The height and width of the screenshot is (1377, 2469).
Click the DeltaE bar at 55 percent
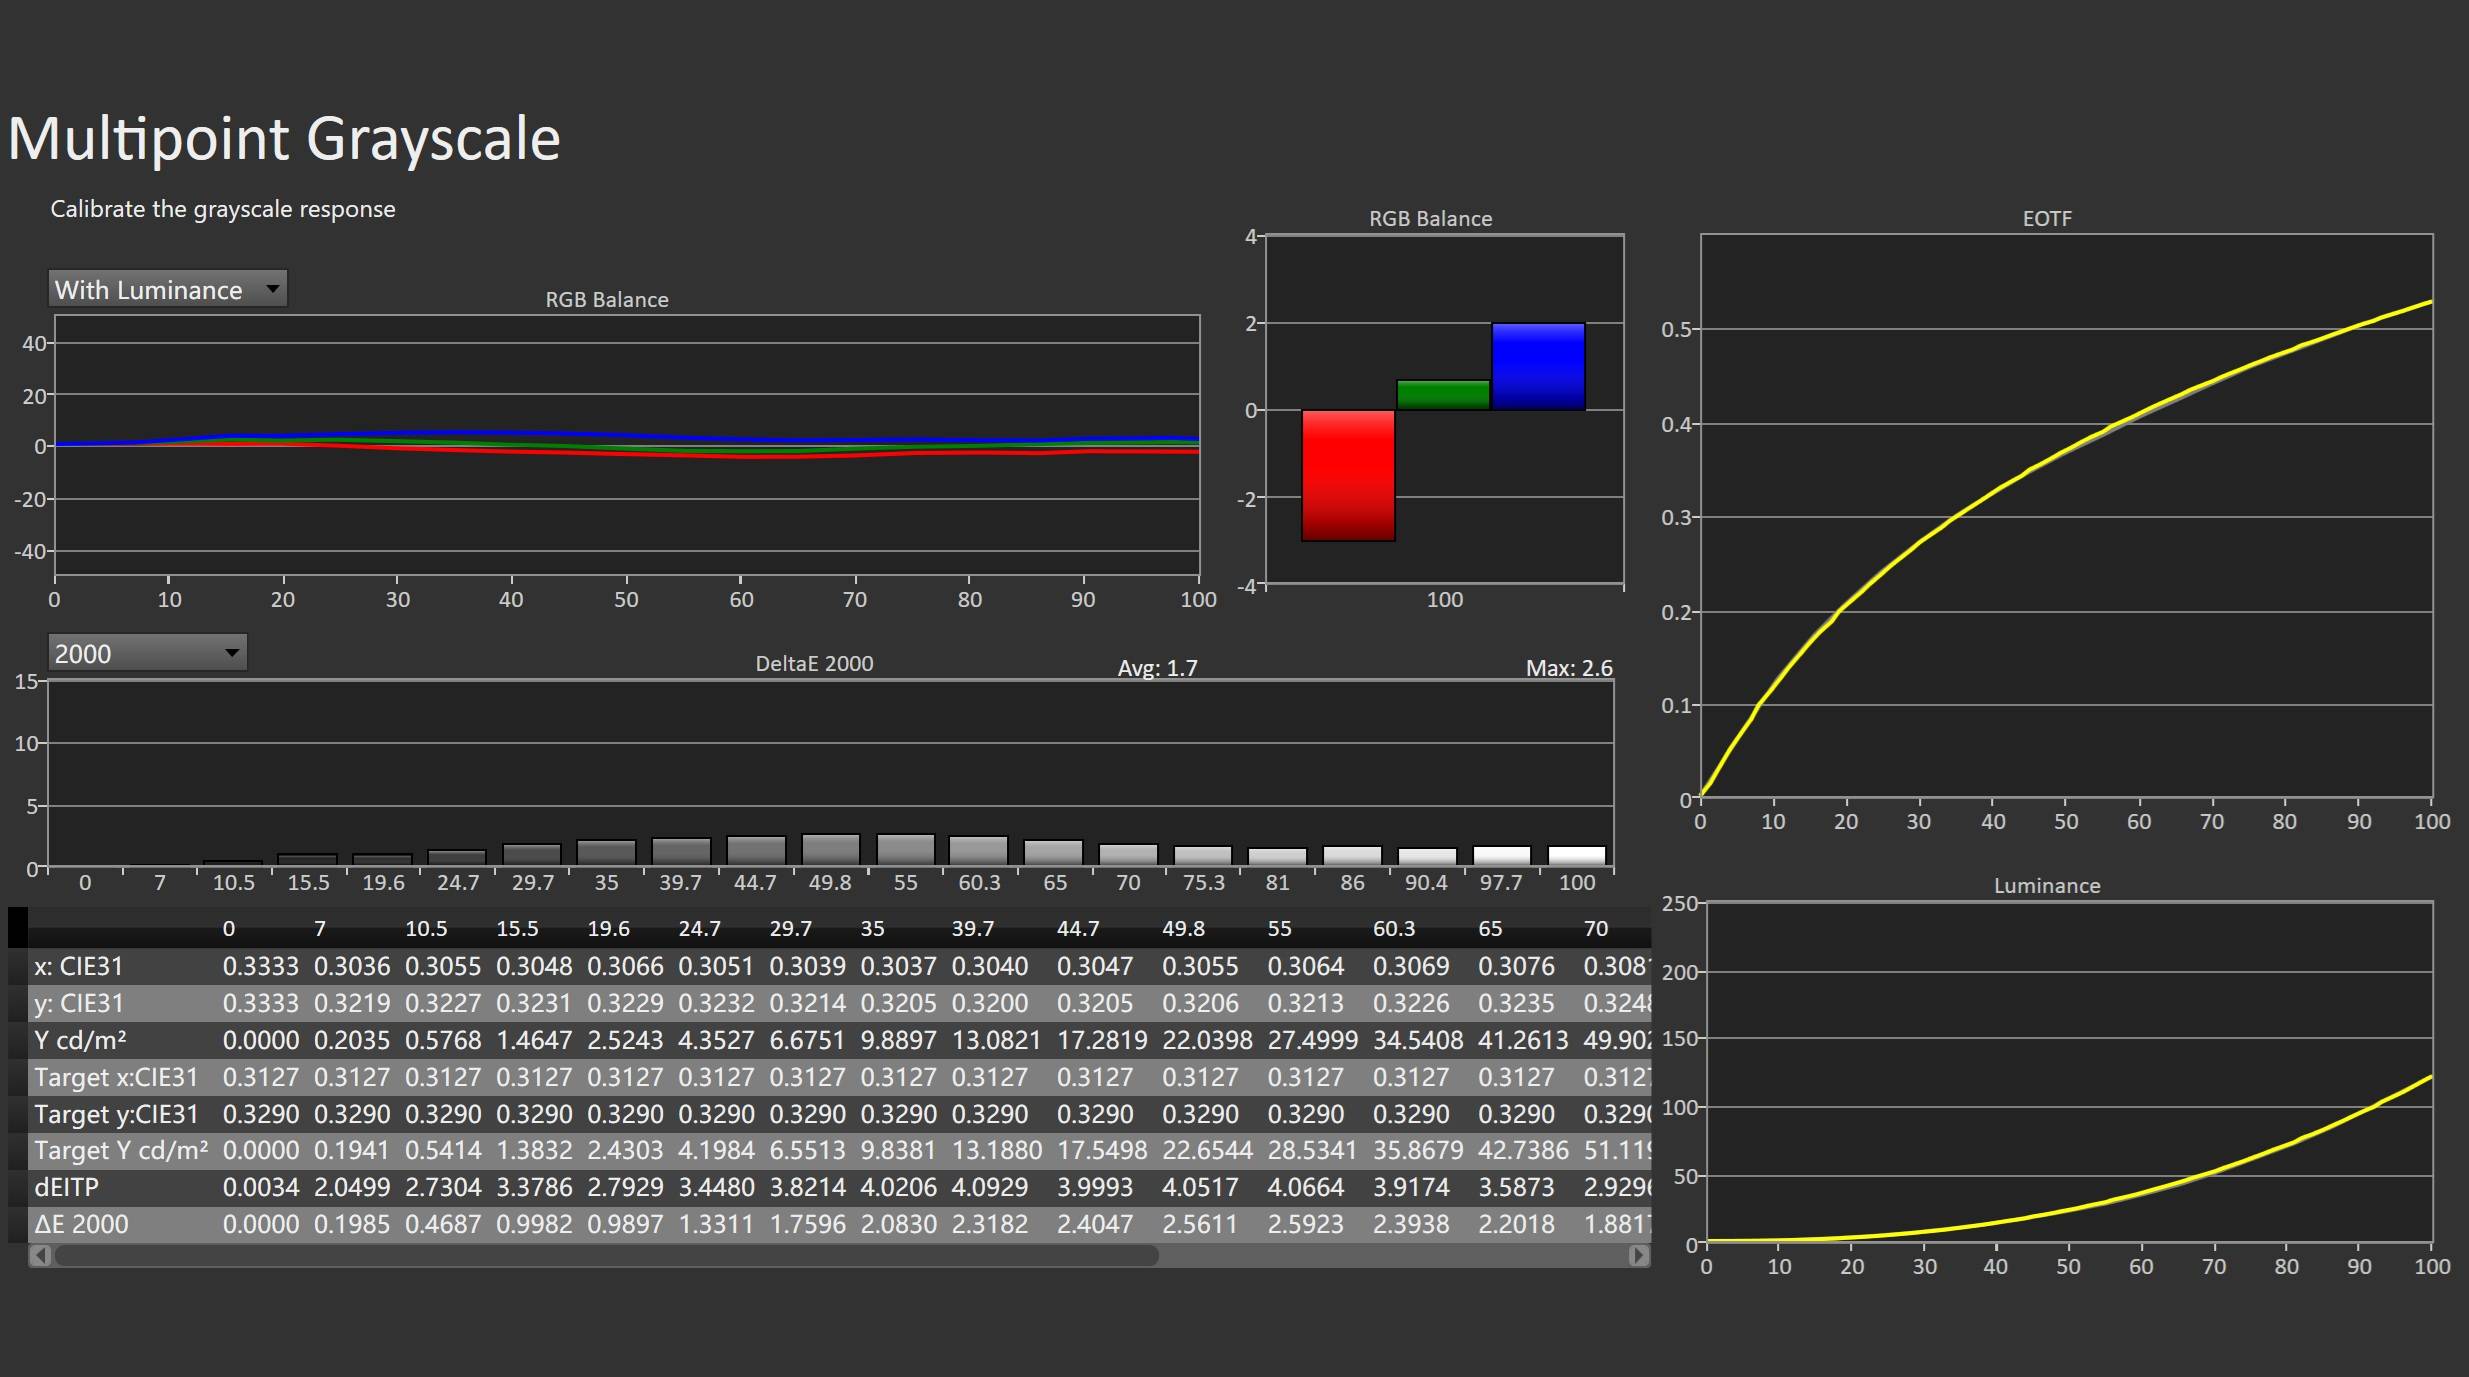(905, 850)
